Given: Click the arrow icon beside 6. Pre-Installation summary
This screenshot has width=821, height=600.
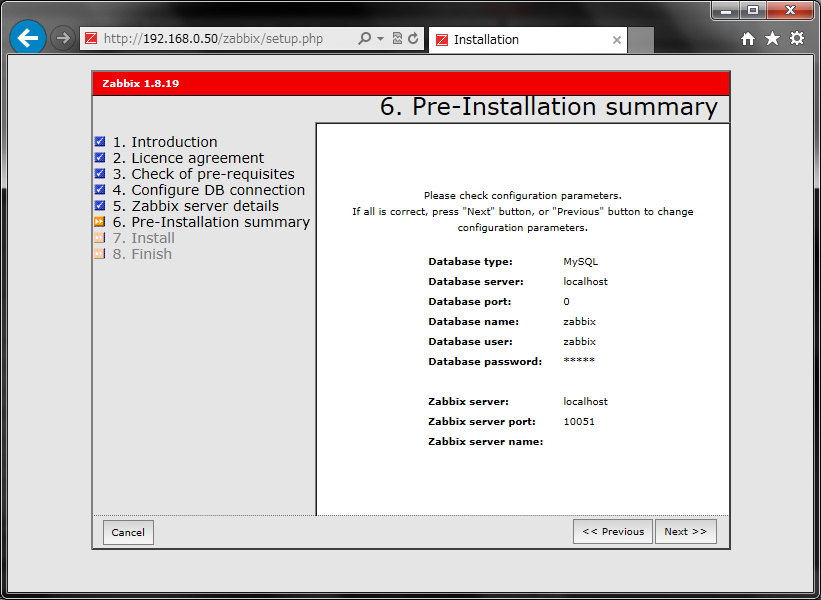Looking at the screenshot, I should pos(99,221).
